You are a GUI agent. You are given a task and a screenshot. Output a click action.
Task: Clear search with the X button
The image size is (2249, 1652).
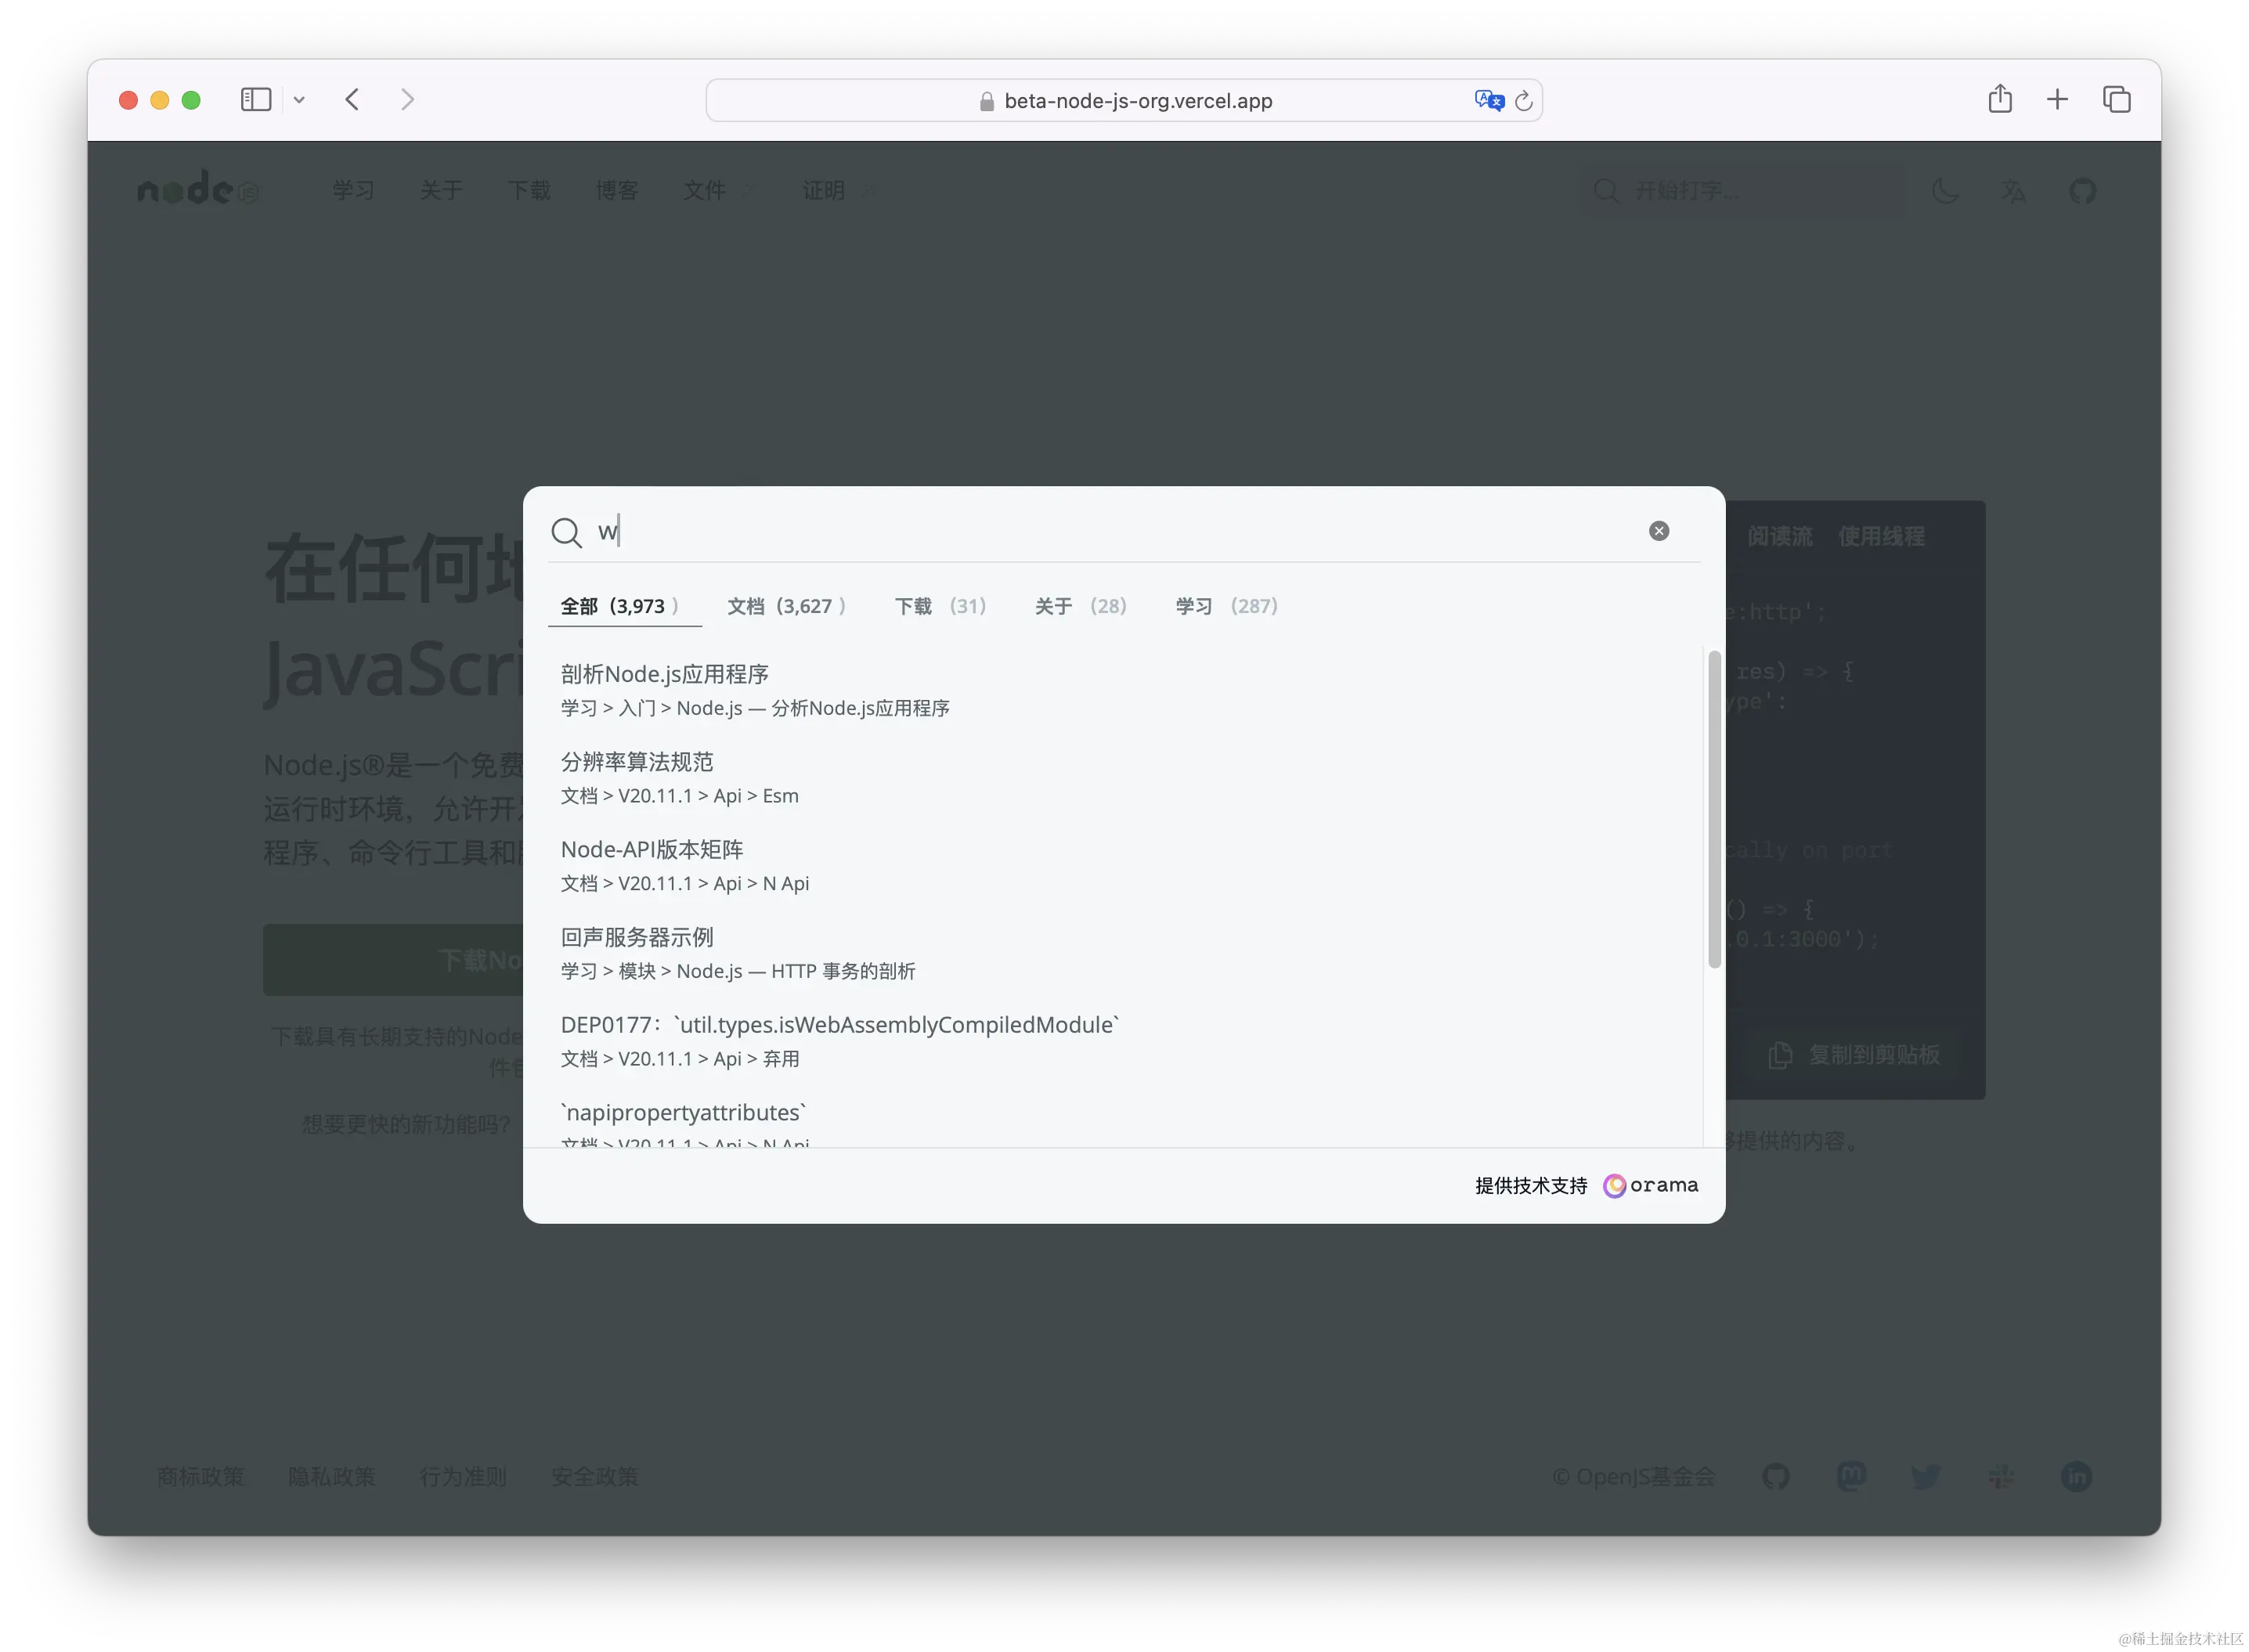click(1658, 531)
